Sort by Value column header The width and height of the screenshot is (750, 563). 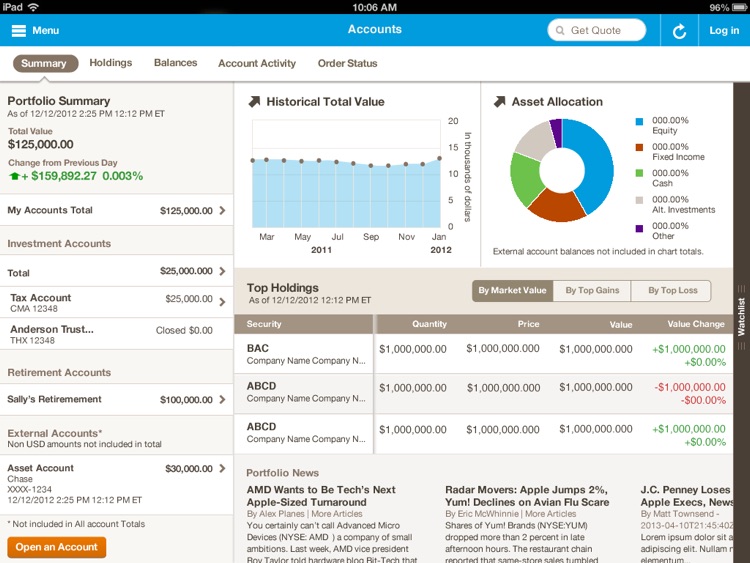(621, 324)
